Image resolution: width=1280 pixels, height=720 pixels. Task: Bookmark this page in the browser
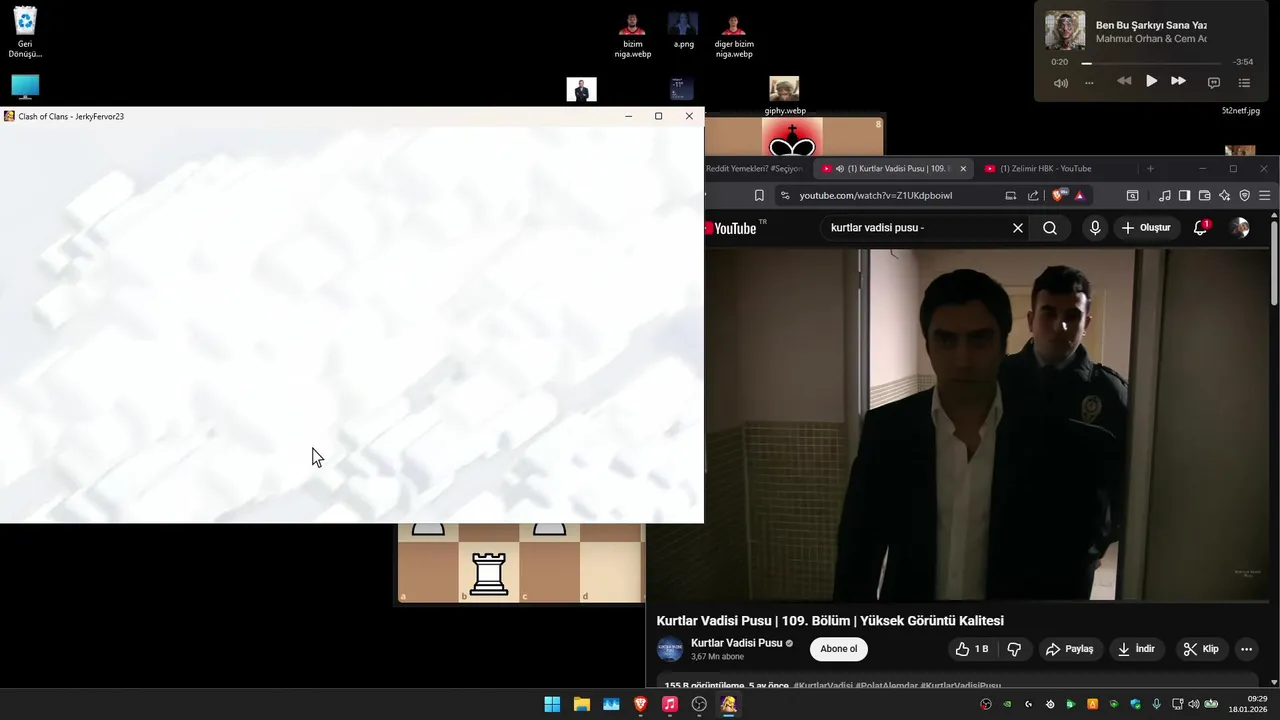[x=759, y=196]
